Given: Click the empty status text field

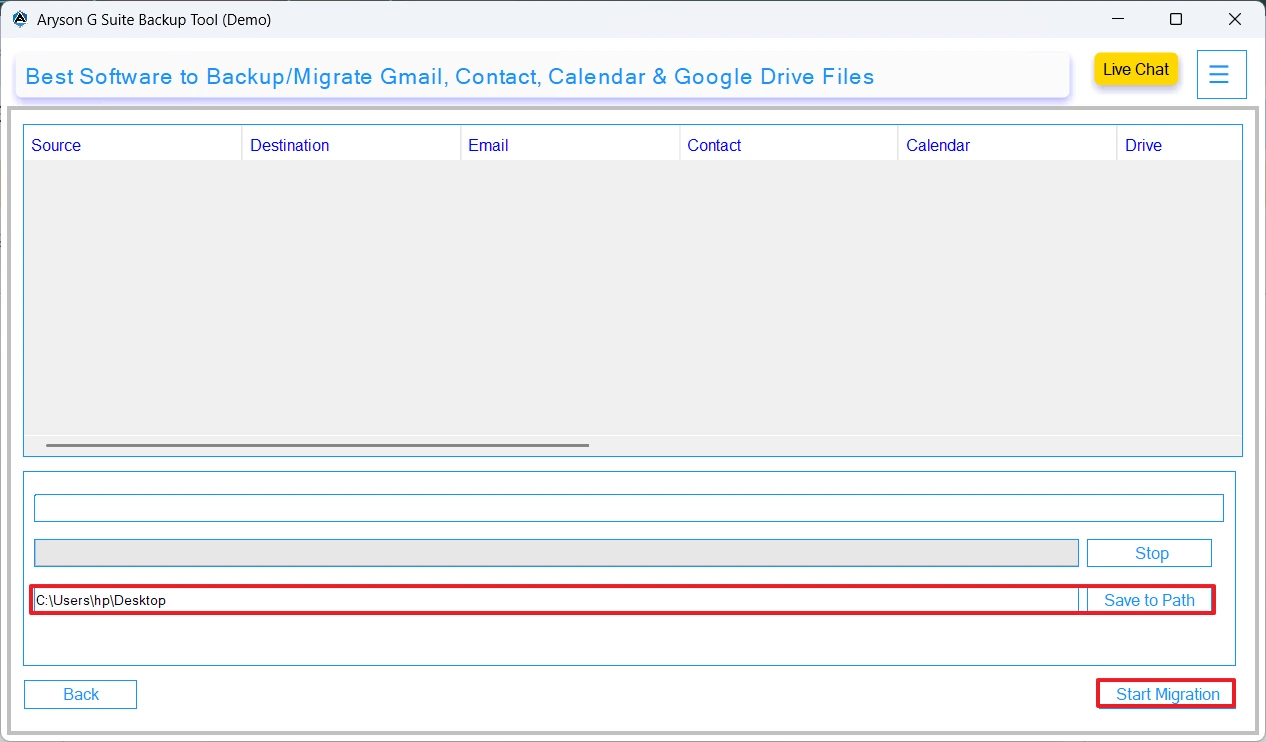Looking at the screenshot, I should 629,507.
